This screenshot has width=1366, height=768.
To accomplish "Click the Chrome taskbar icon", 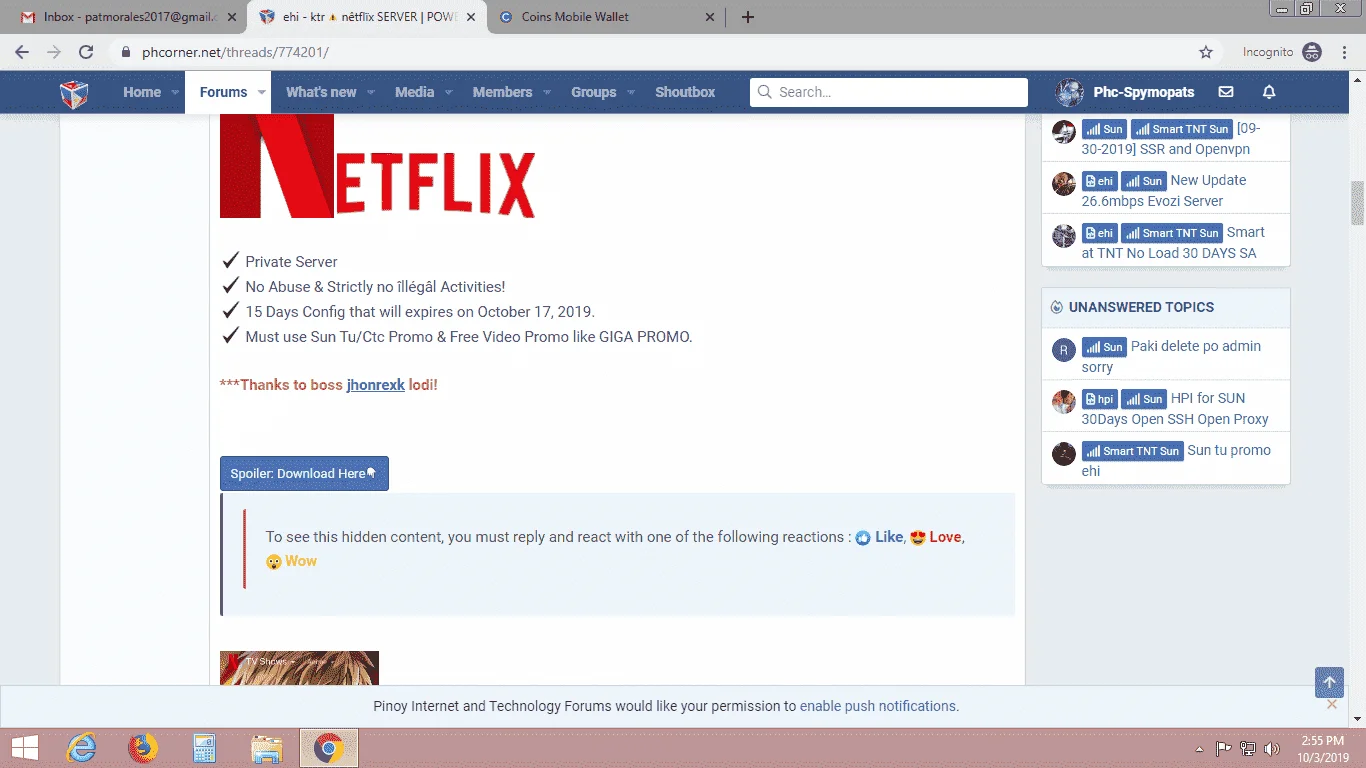I will click(x=328, y=748).
